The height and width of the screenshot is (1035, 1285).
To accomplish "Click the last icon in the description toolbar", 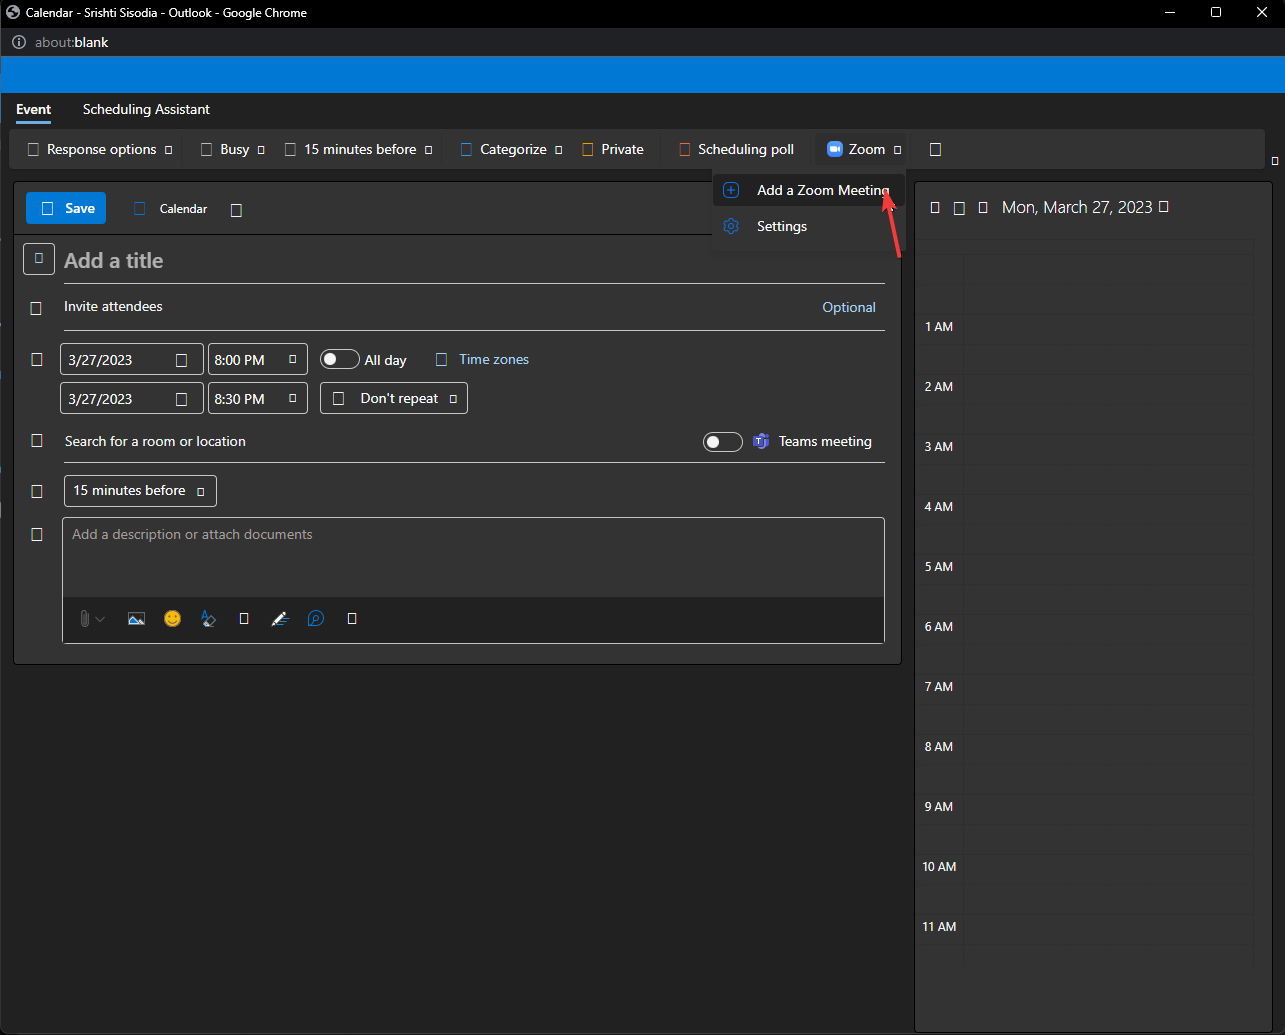I will point(352,619).
